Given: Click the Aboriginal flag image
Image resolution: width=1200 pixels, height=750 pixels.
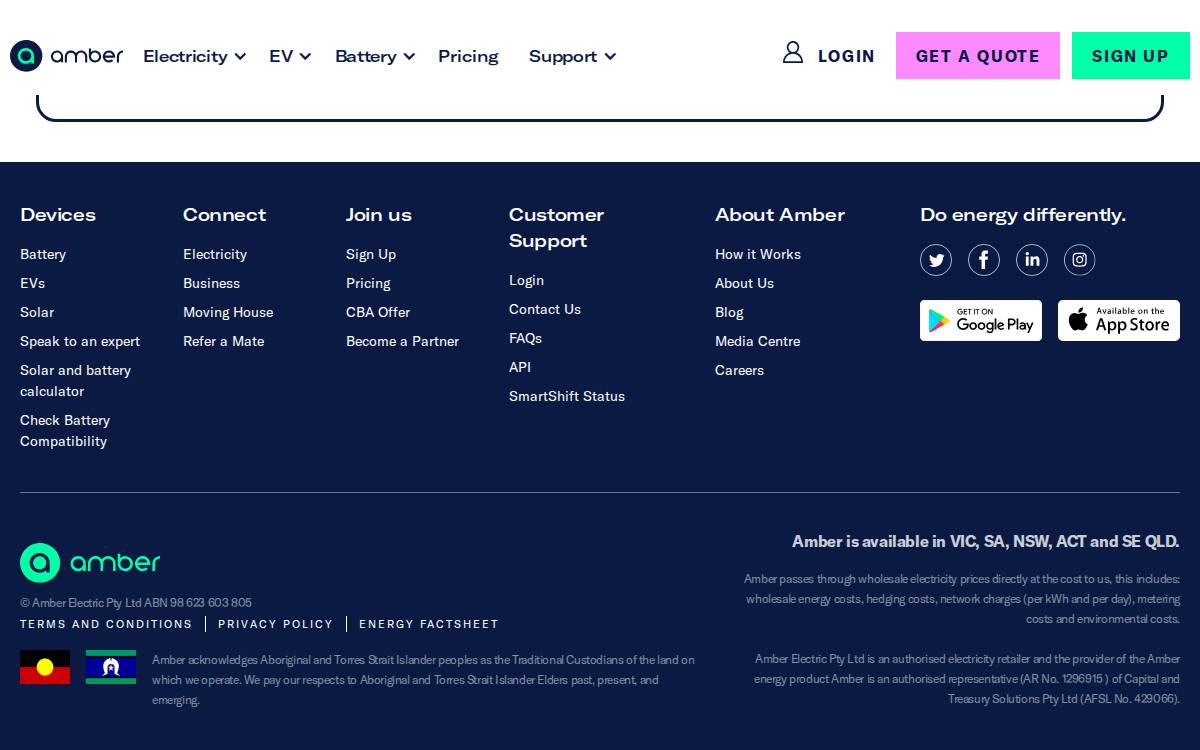Looking at the screenshot, I should tap(45, 667).
